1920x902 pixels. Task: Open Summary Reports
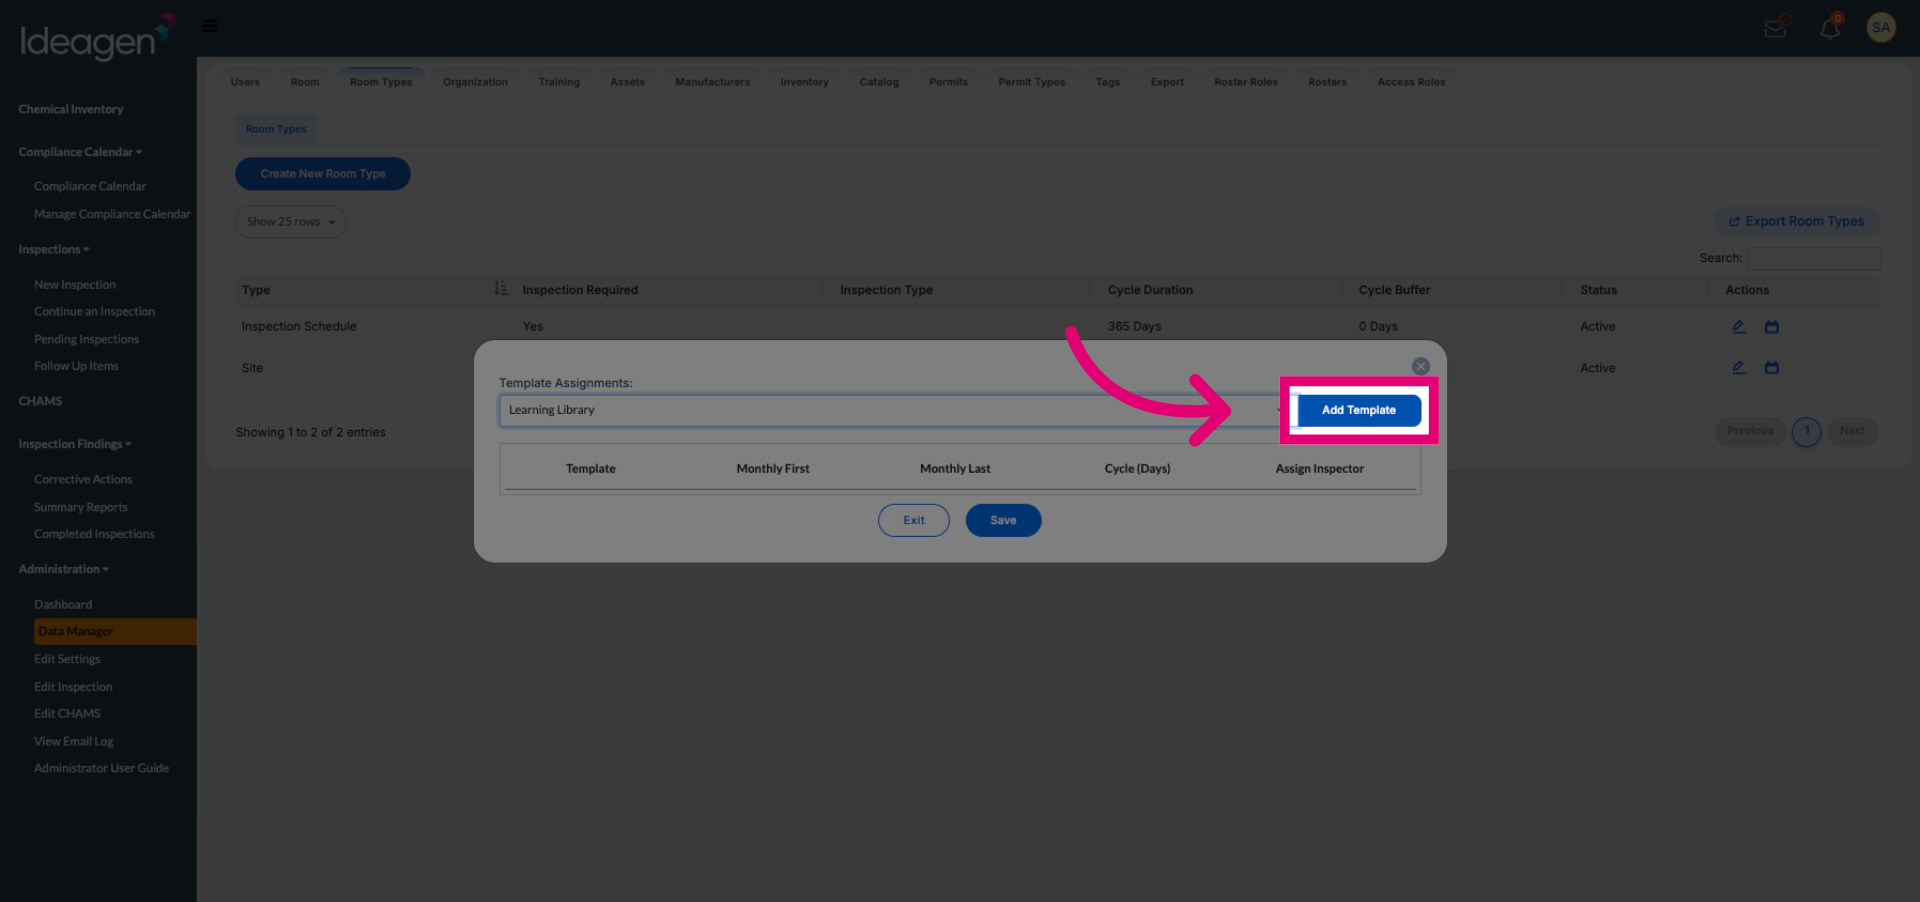pos(81,507)
